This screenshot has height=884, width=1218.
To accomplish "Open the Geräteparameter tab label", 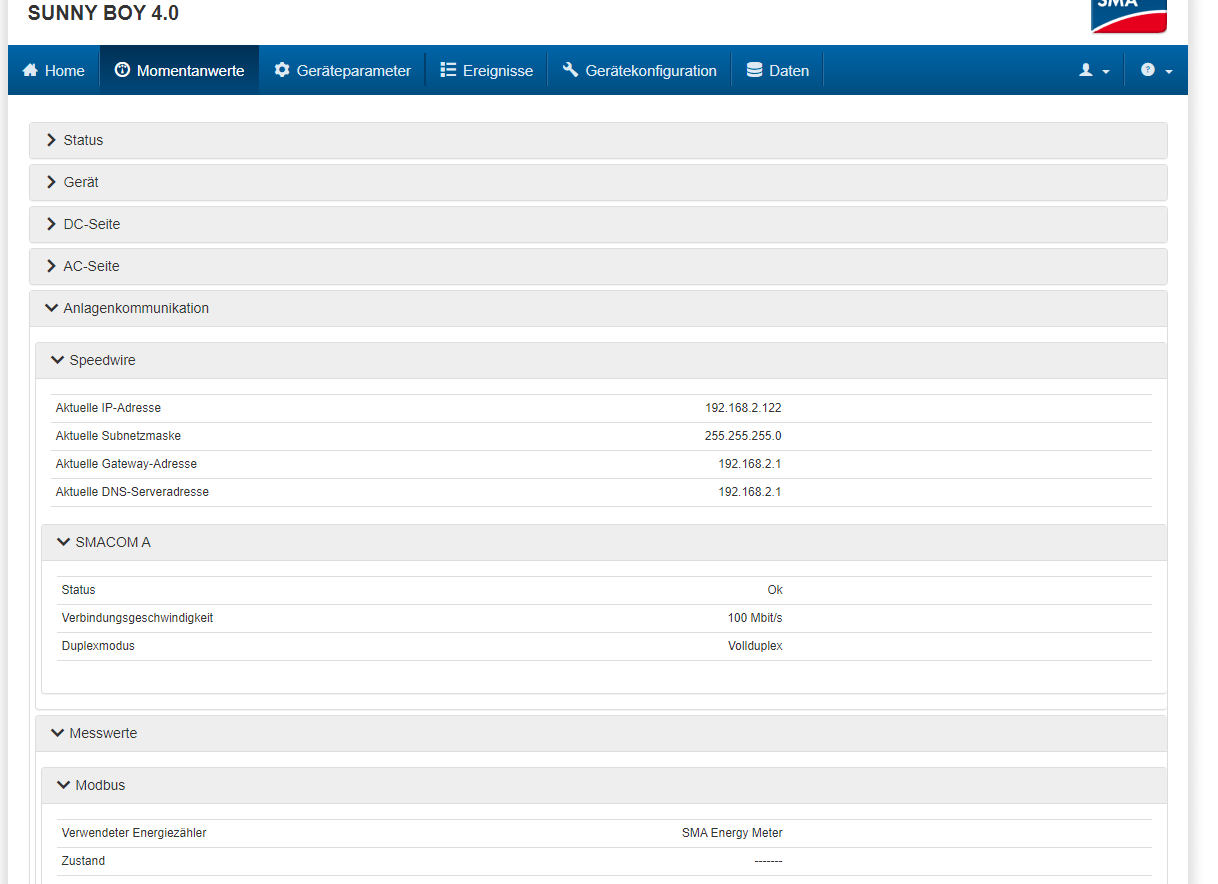I will pyautogui.click(x=354, y=71).
